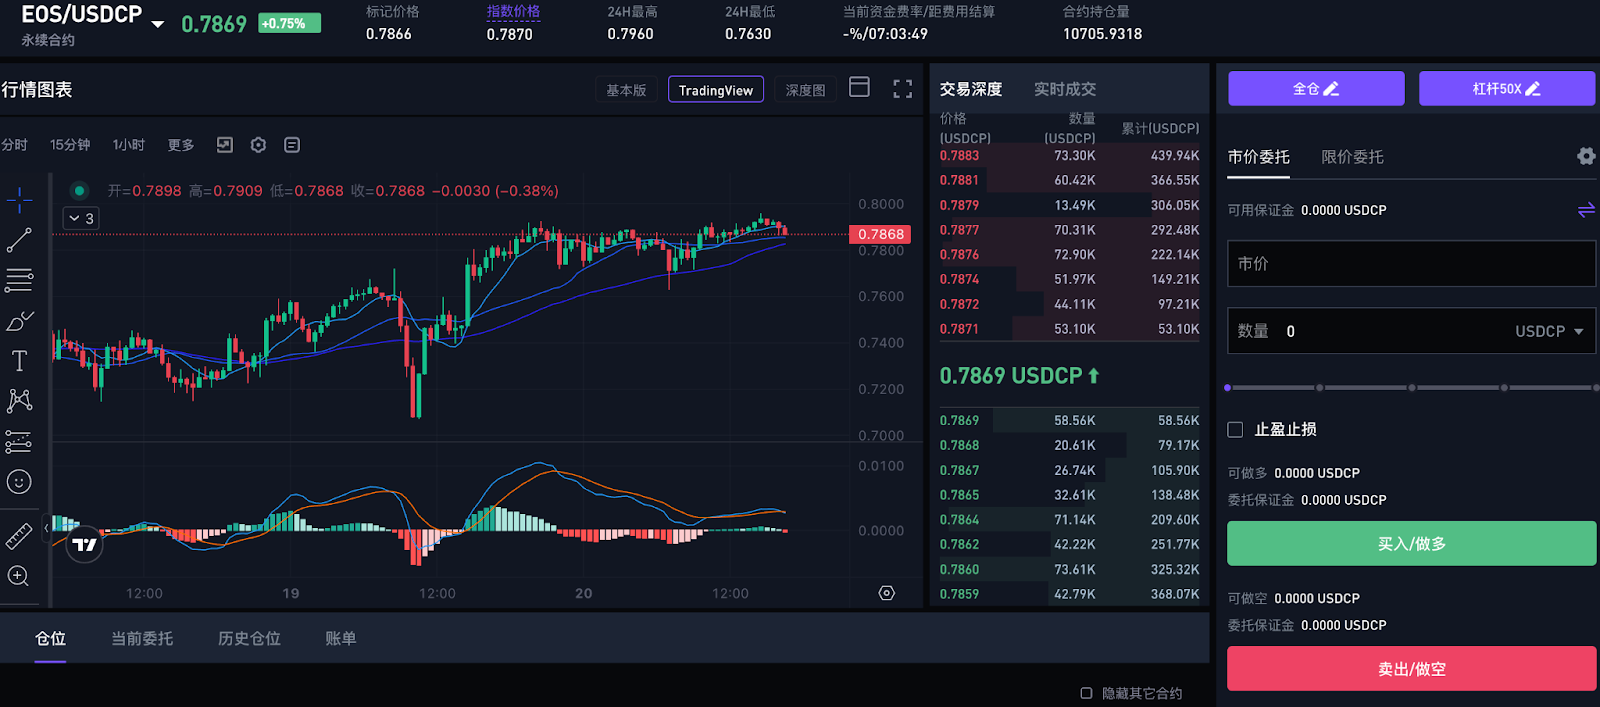
Task: Select the 15分钟 timeframe
Action: [70, 145]
